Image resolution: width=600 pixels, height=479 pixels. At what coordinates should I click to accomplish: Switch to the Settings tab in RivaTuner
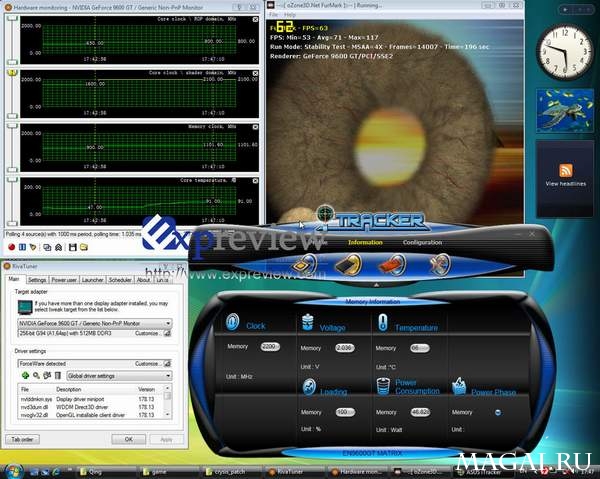click(37, 280)
